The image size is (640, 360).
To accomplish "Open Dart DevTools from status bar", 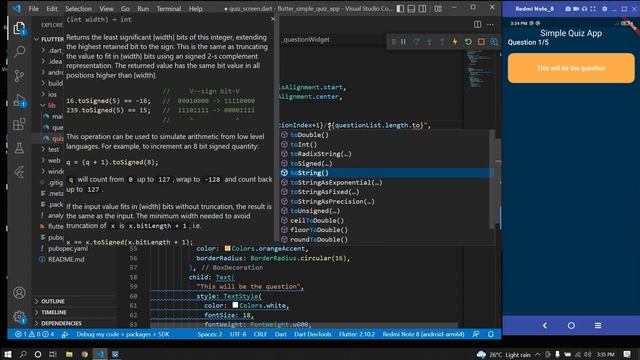I will pos(313,334).
